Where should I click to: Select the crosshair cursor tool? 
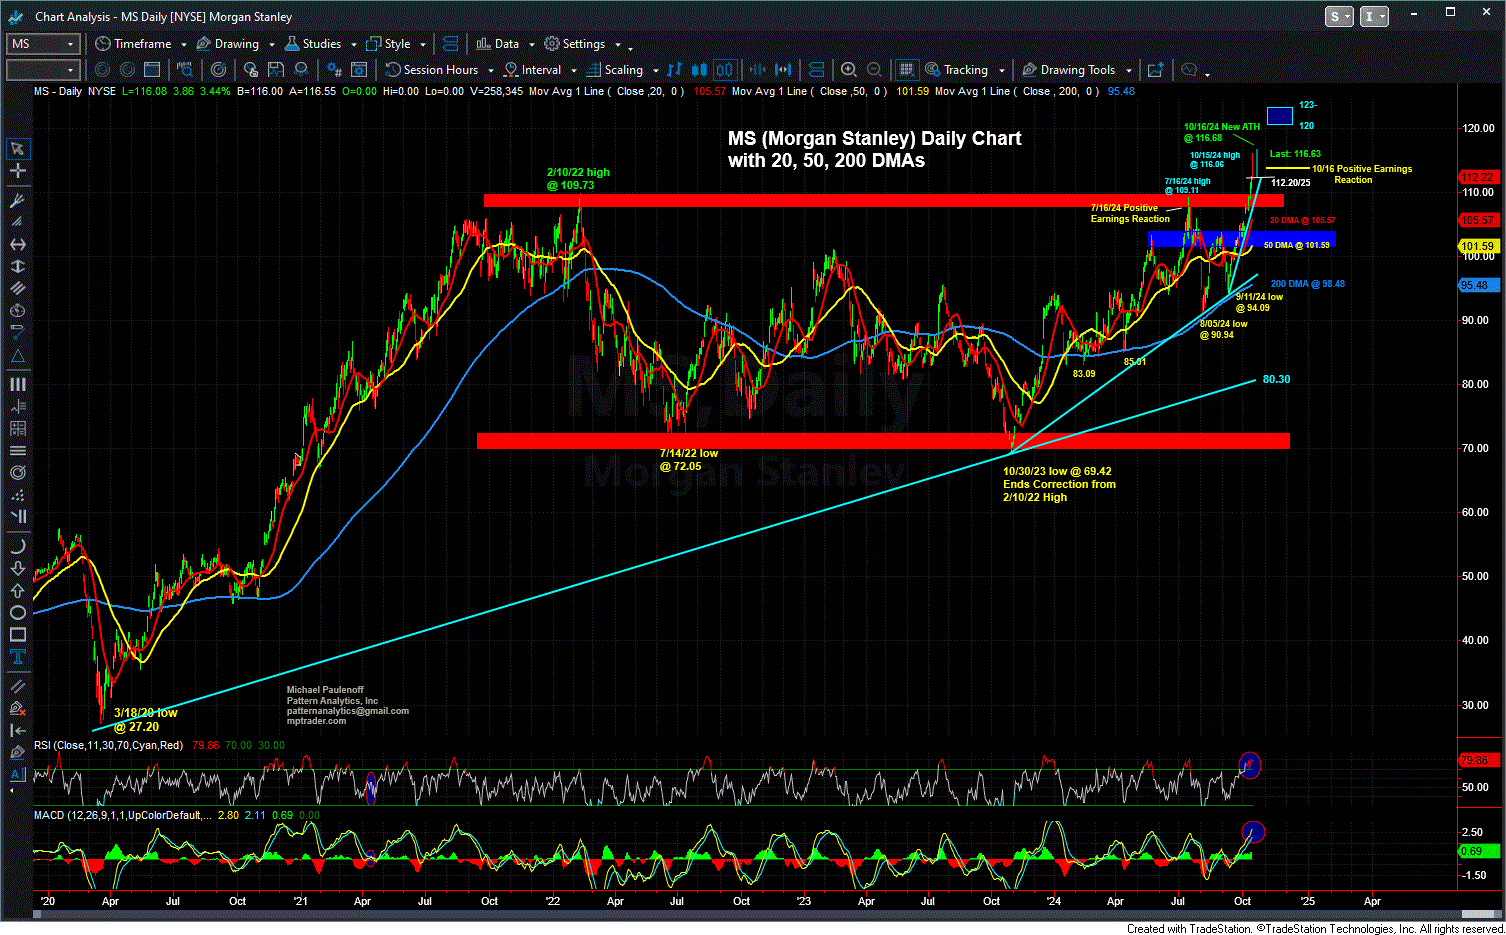point(17,170)
